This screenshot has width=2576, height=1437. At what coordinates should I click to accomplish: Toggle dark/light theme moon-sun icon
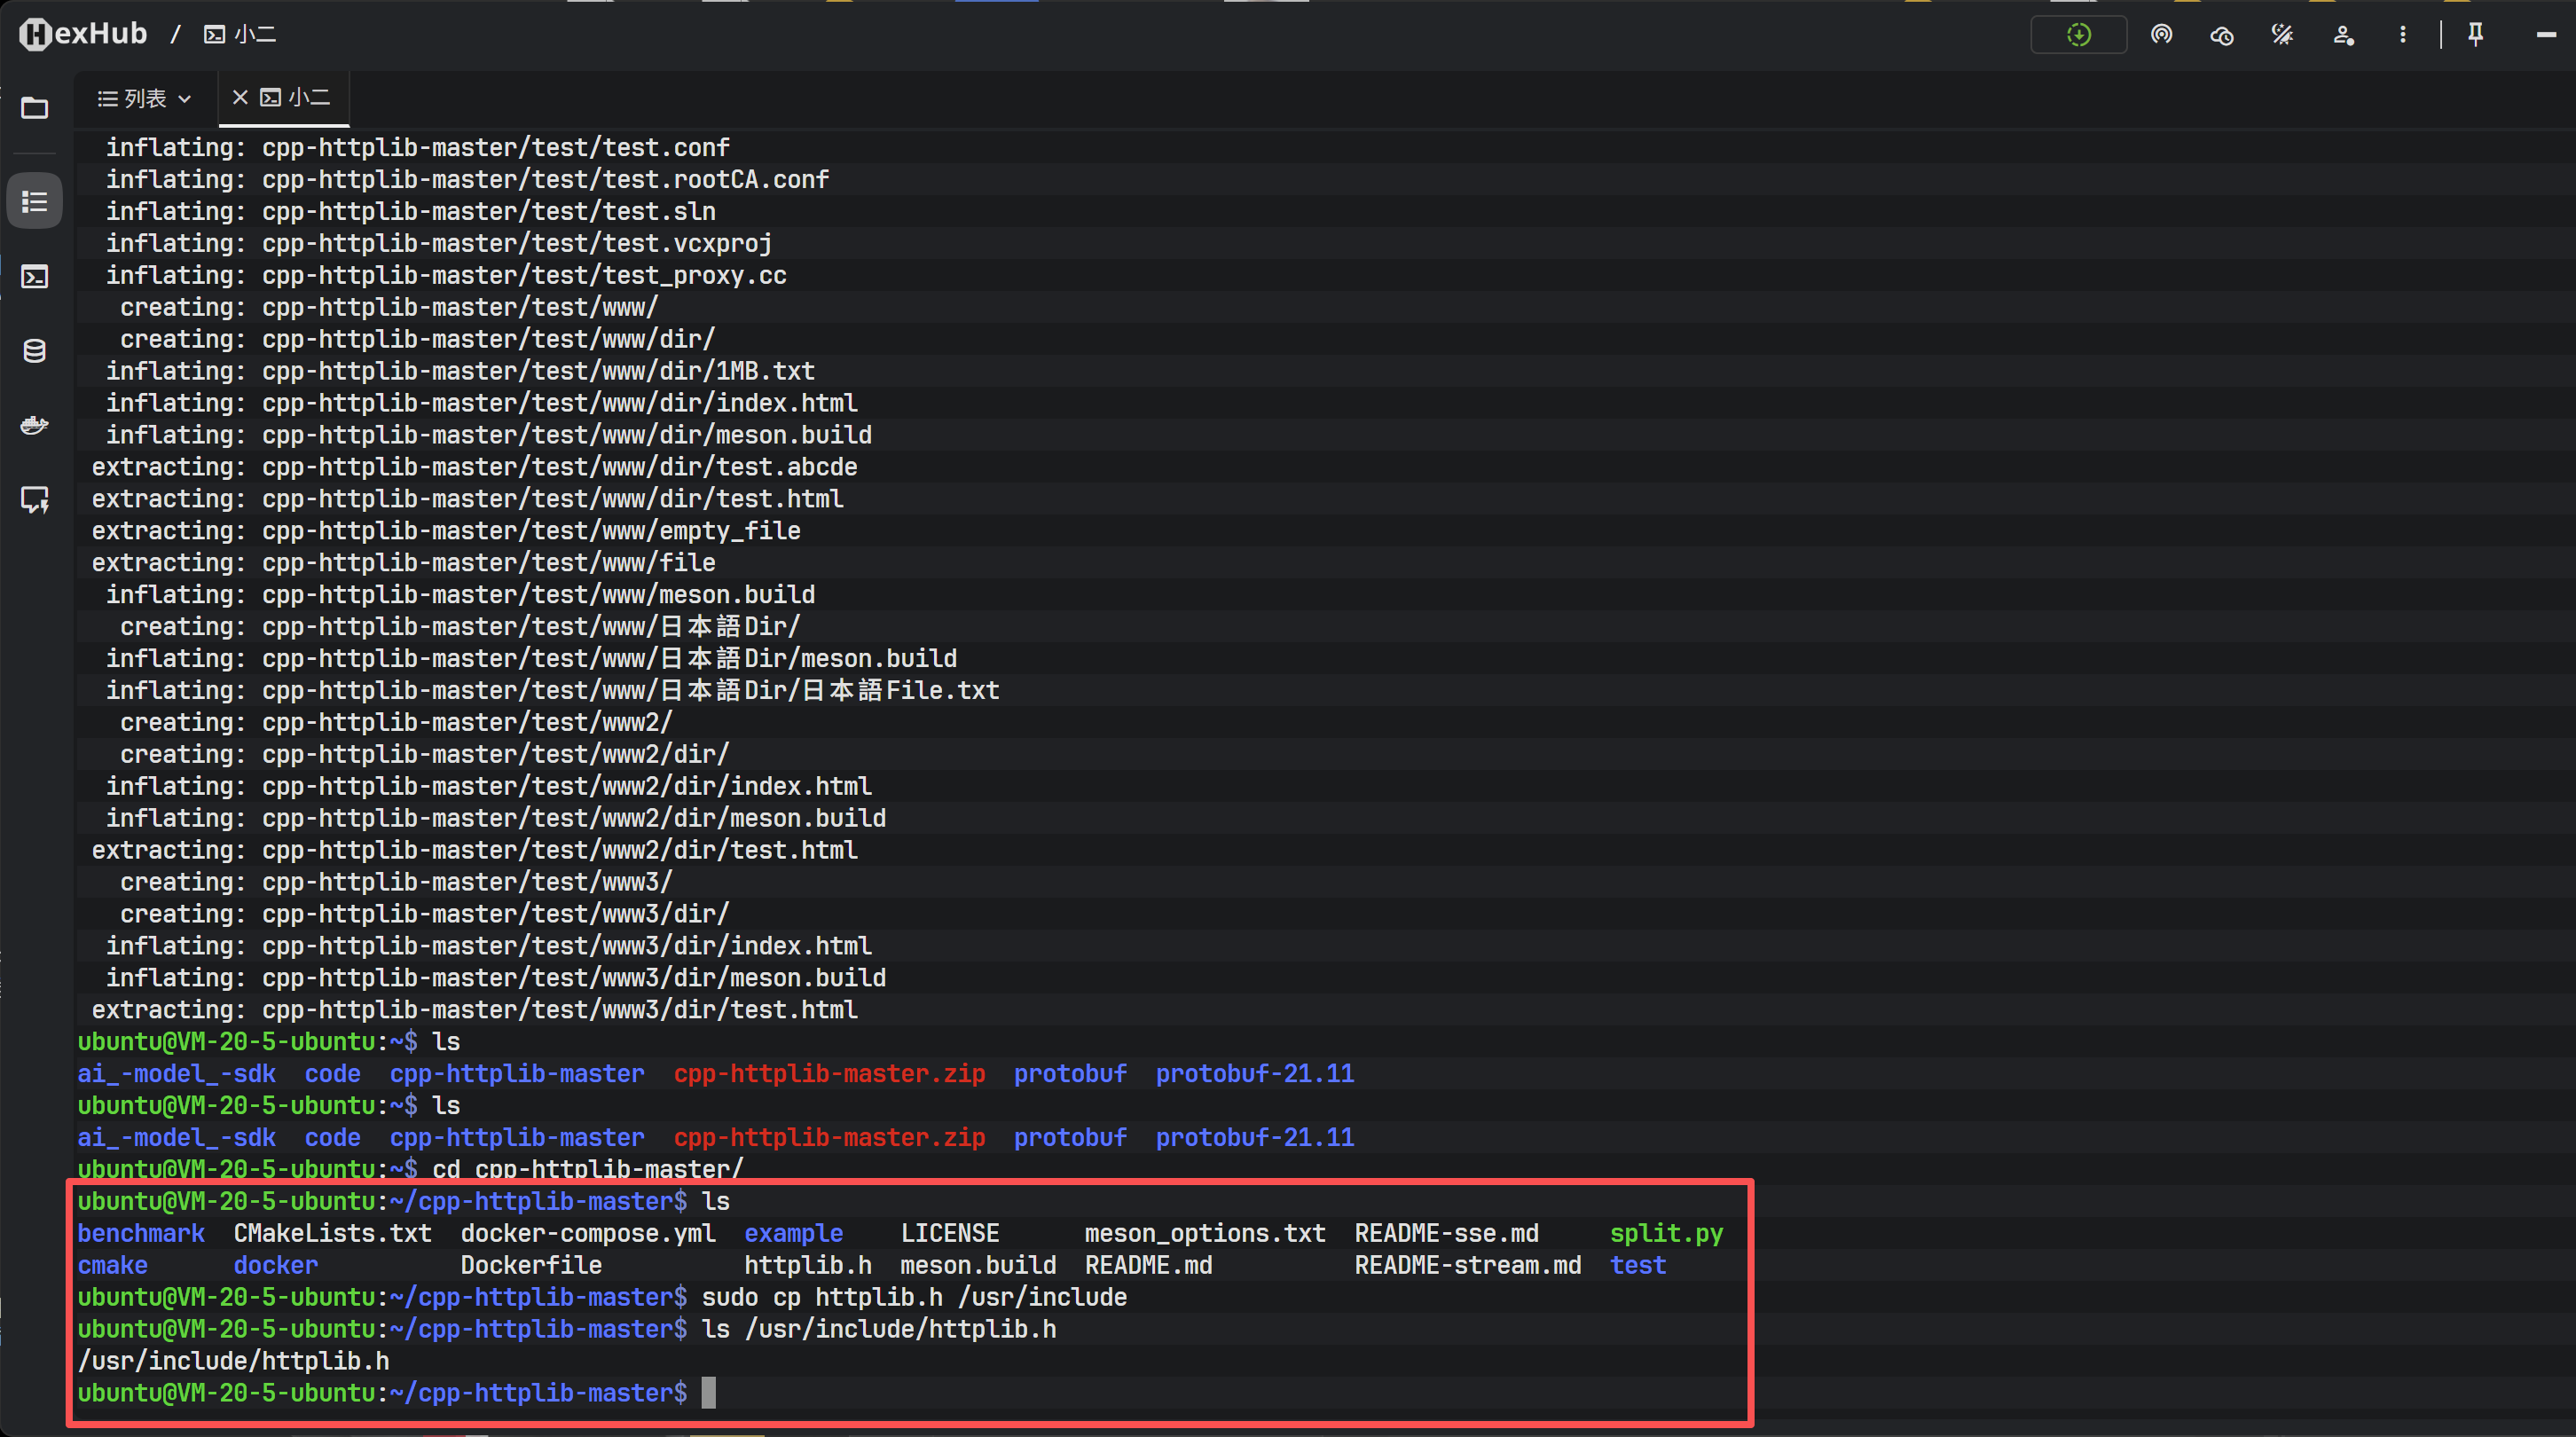point(2282,35)
